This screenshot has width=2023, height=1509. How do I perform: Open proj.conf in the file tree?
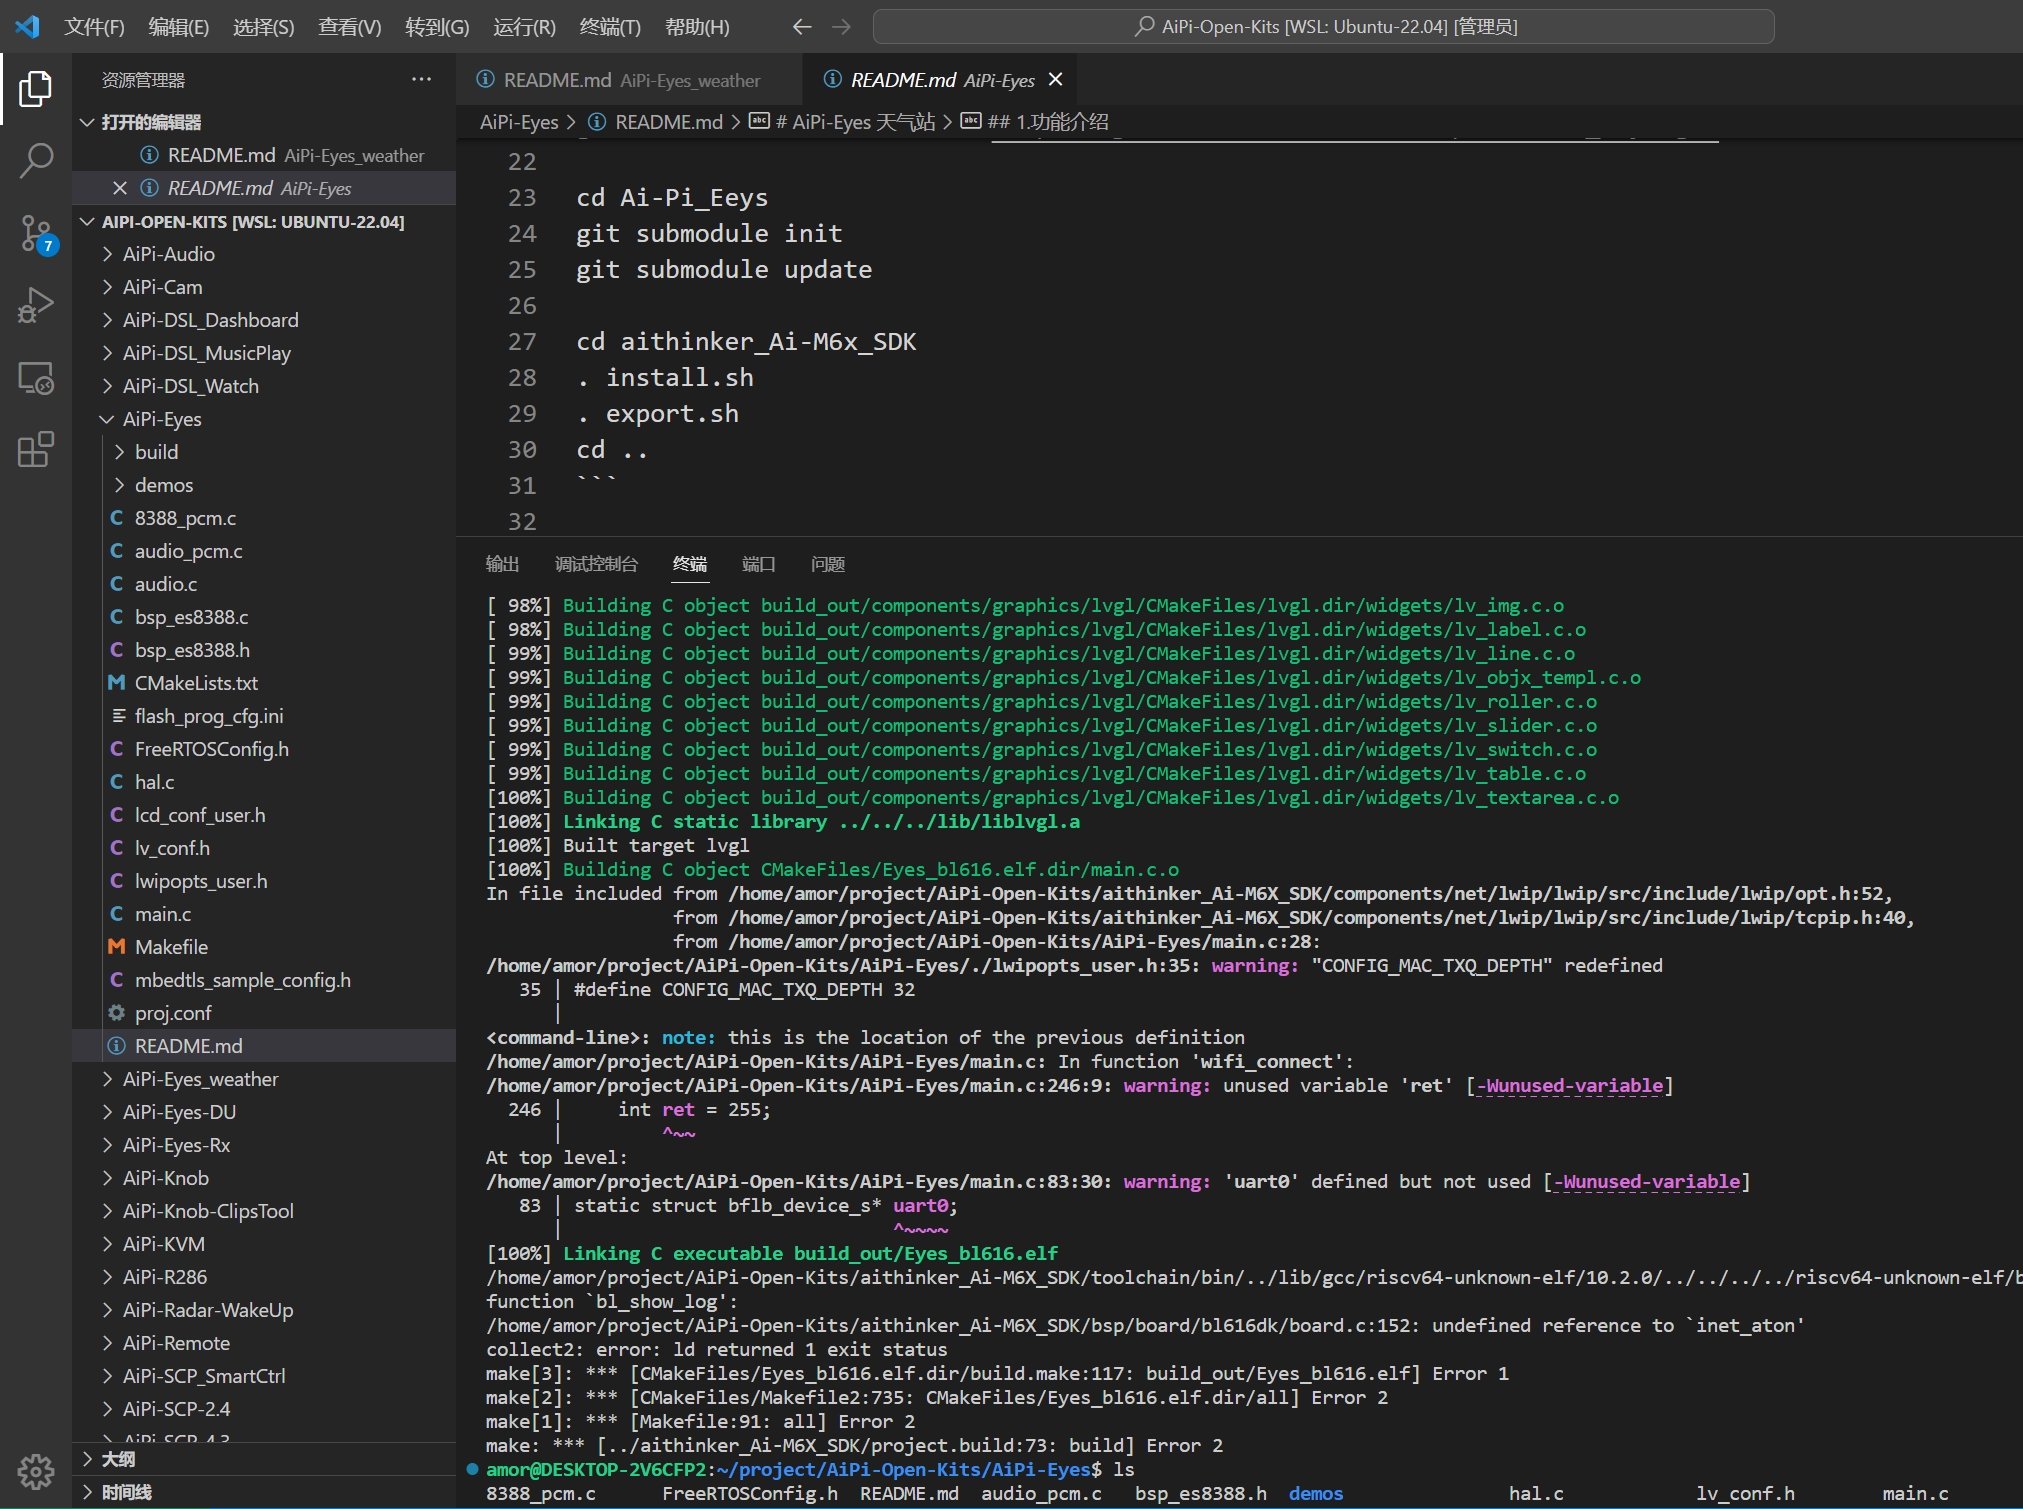coord(264,1013)
